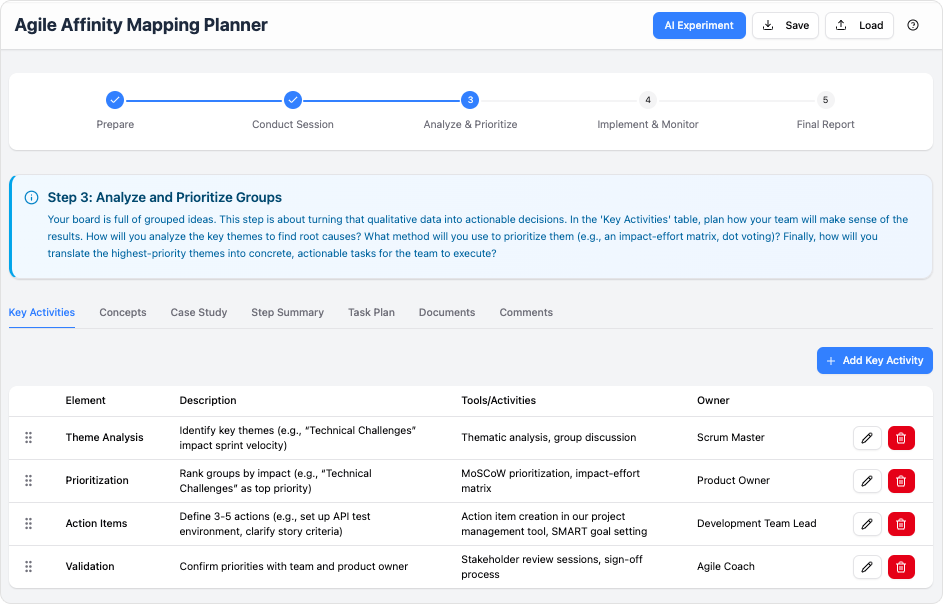
Task: Click 'Thematic analysis, group discussion' cell
Action: click(x=548, y=437)
